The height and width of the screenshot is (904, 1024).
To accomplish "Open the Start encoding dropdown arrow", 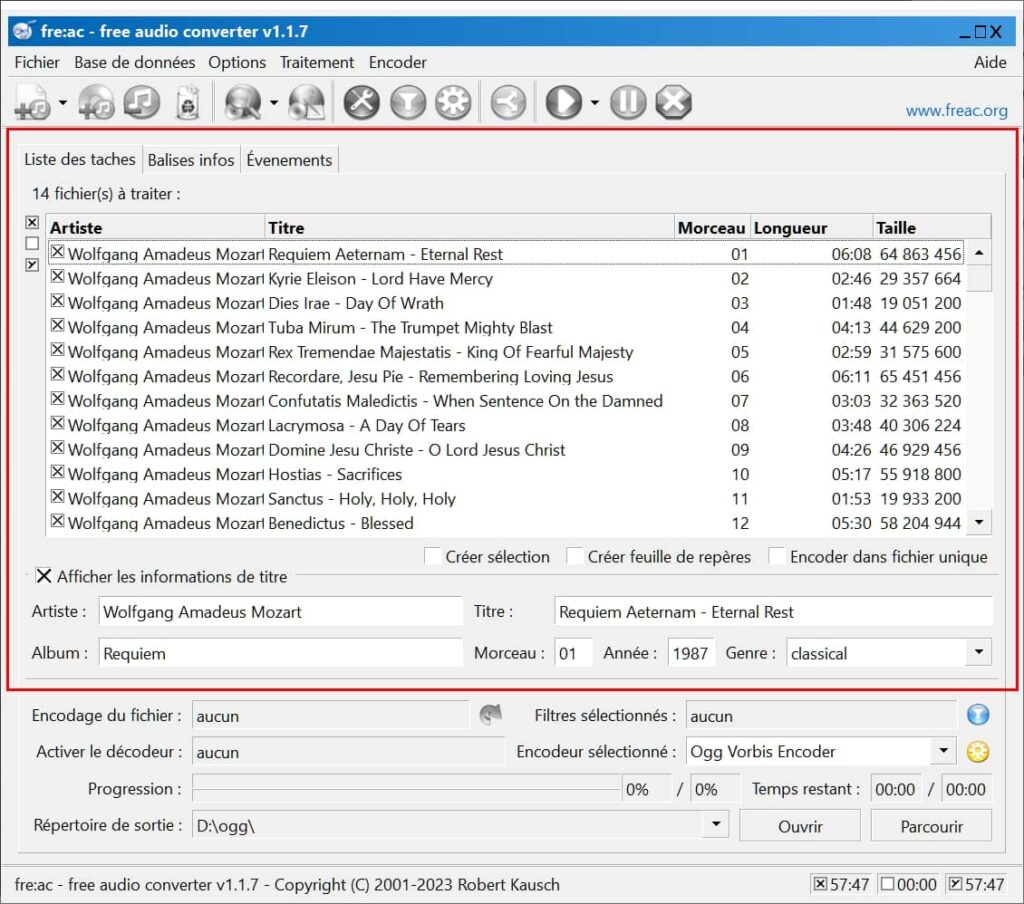I will (x=594, y=103).
